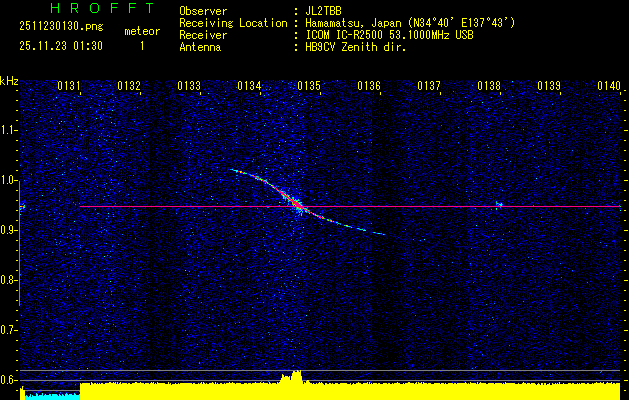Click the small echo spot near 0138
The width and height of the screenshot is (629, 400).
(498, 204)
